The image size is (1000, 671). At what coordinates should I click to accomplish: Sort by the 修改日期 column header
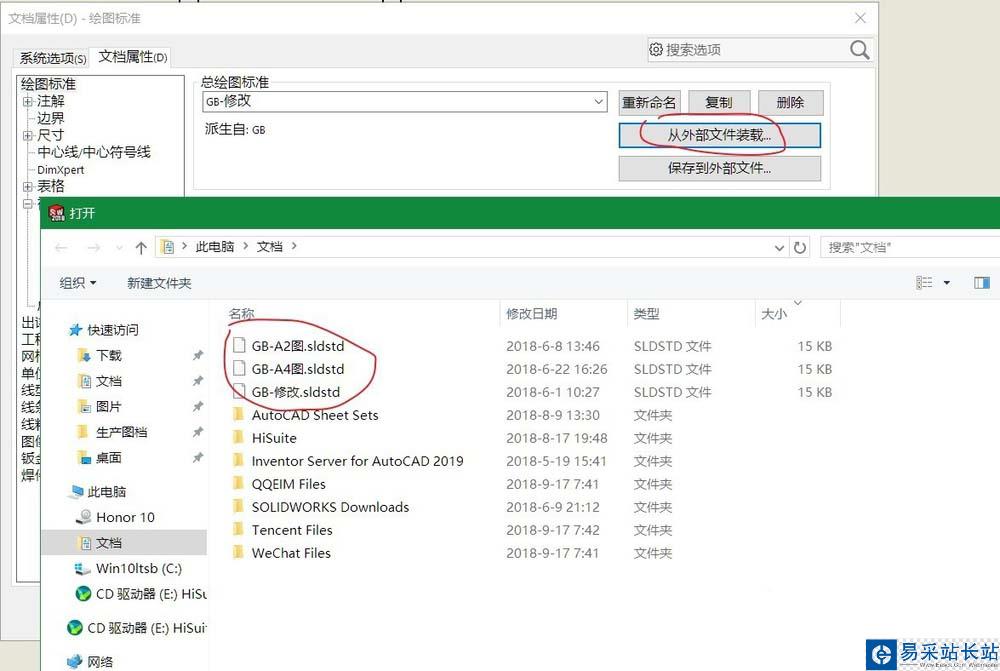click(x=531, y=314)
